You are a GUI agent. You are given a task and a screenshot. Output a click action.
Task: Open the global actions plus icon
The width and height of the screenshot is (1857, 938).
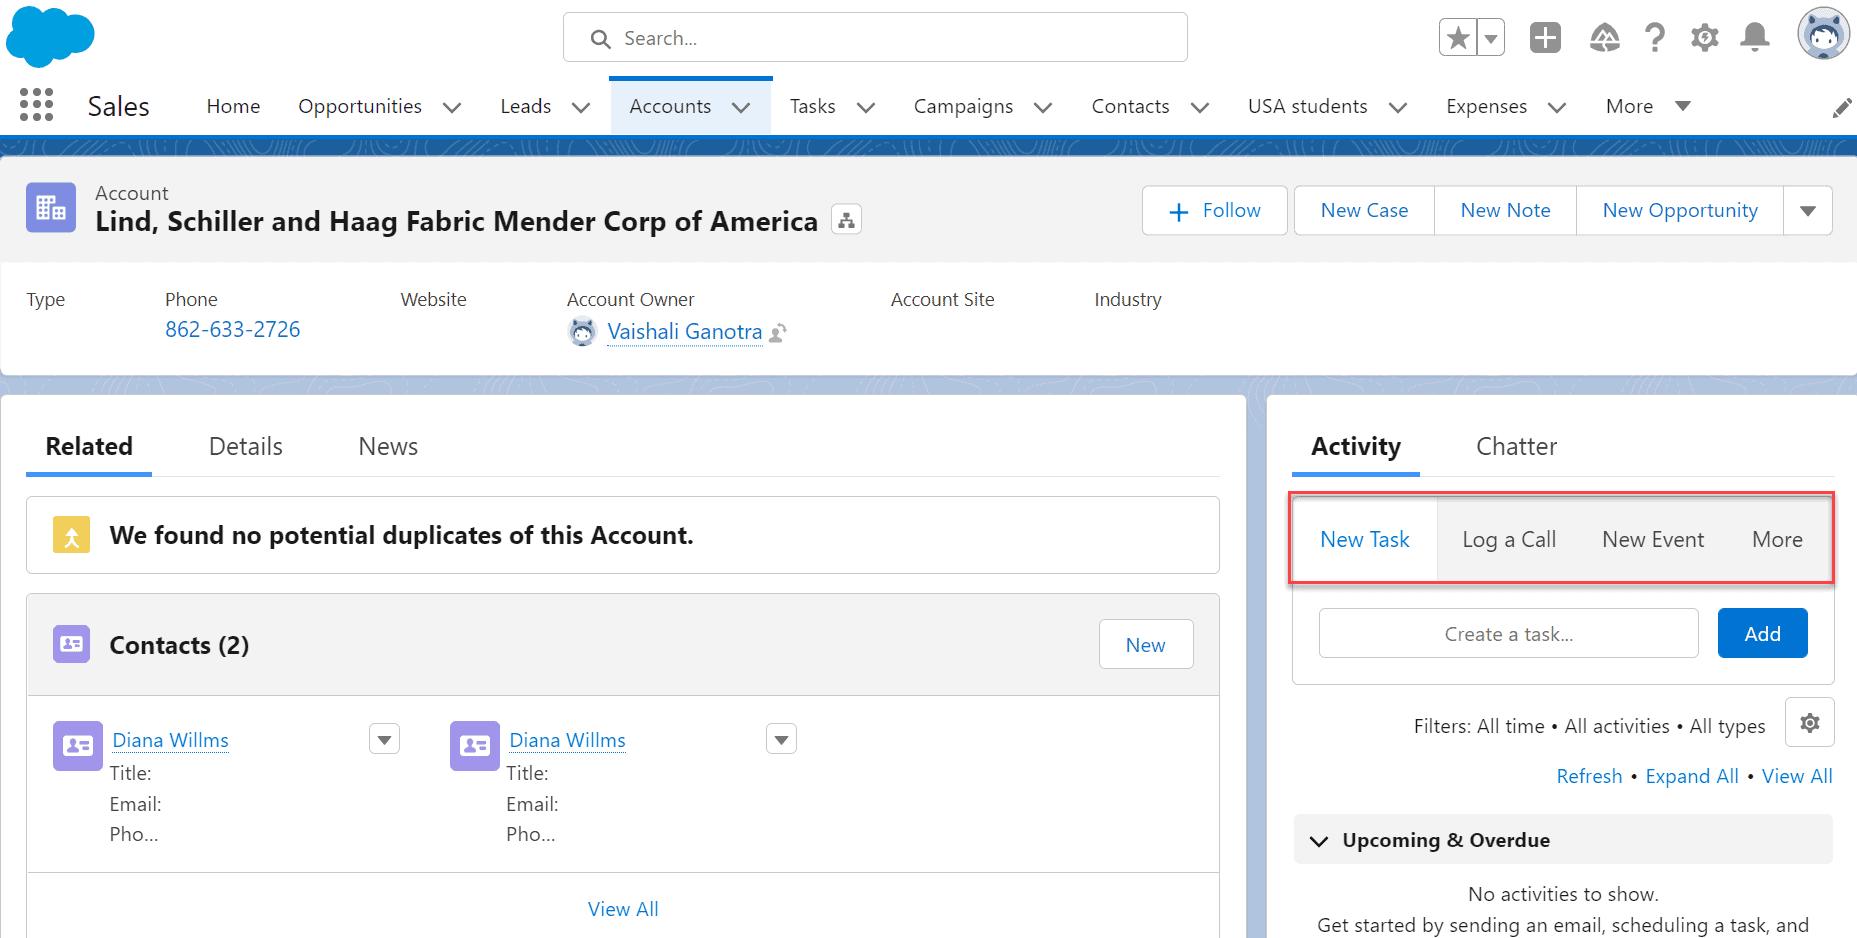[1545, 39]
